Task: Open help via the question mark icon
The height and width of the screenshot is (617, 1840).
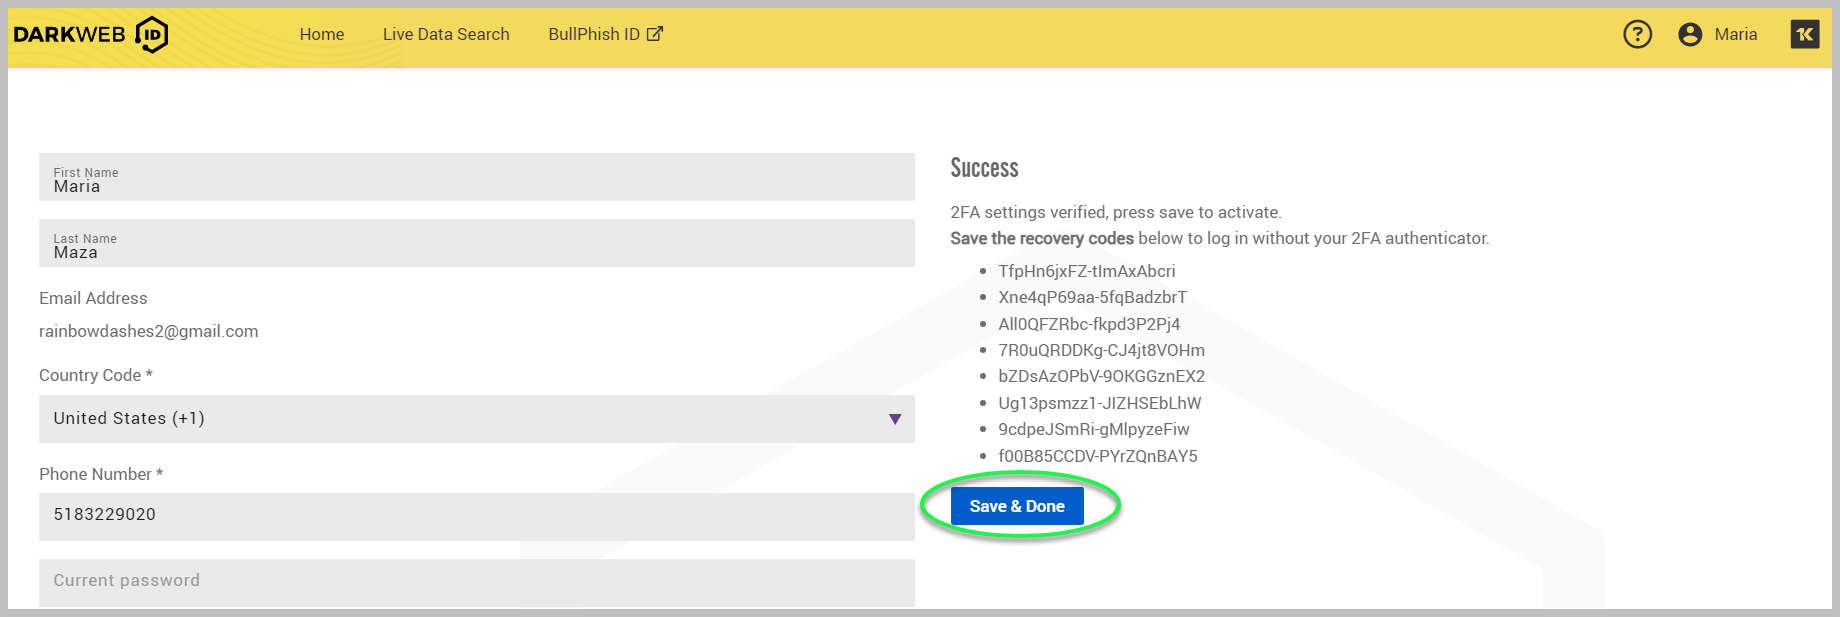Action: click(1637, 35)
